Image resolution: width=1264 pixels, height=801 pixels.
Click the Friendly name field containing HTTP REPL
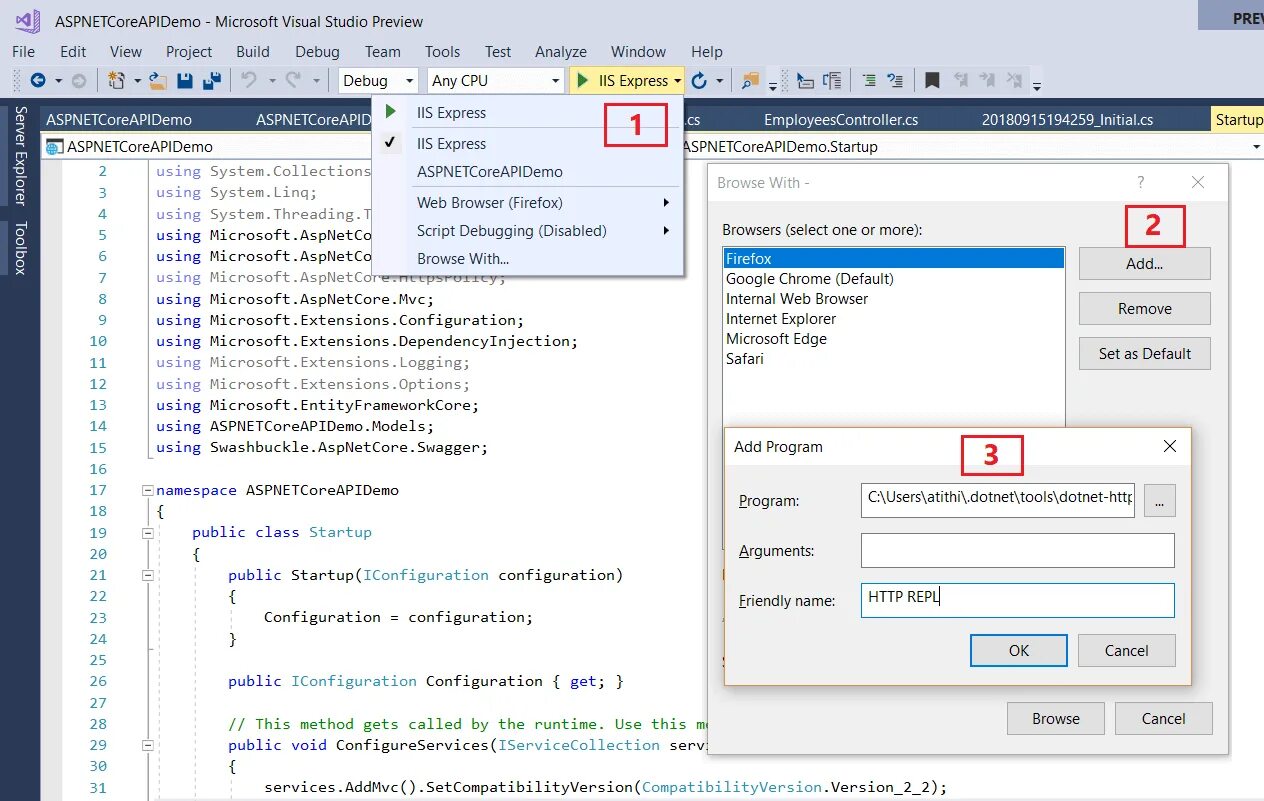1018,601
